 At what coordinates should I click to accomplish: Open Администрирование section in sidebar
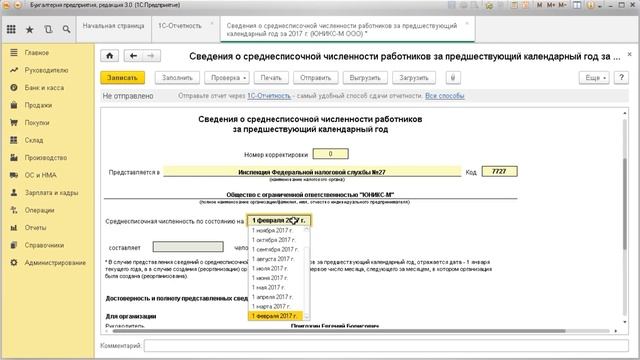coord(55,263)
